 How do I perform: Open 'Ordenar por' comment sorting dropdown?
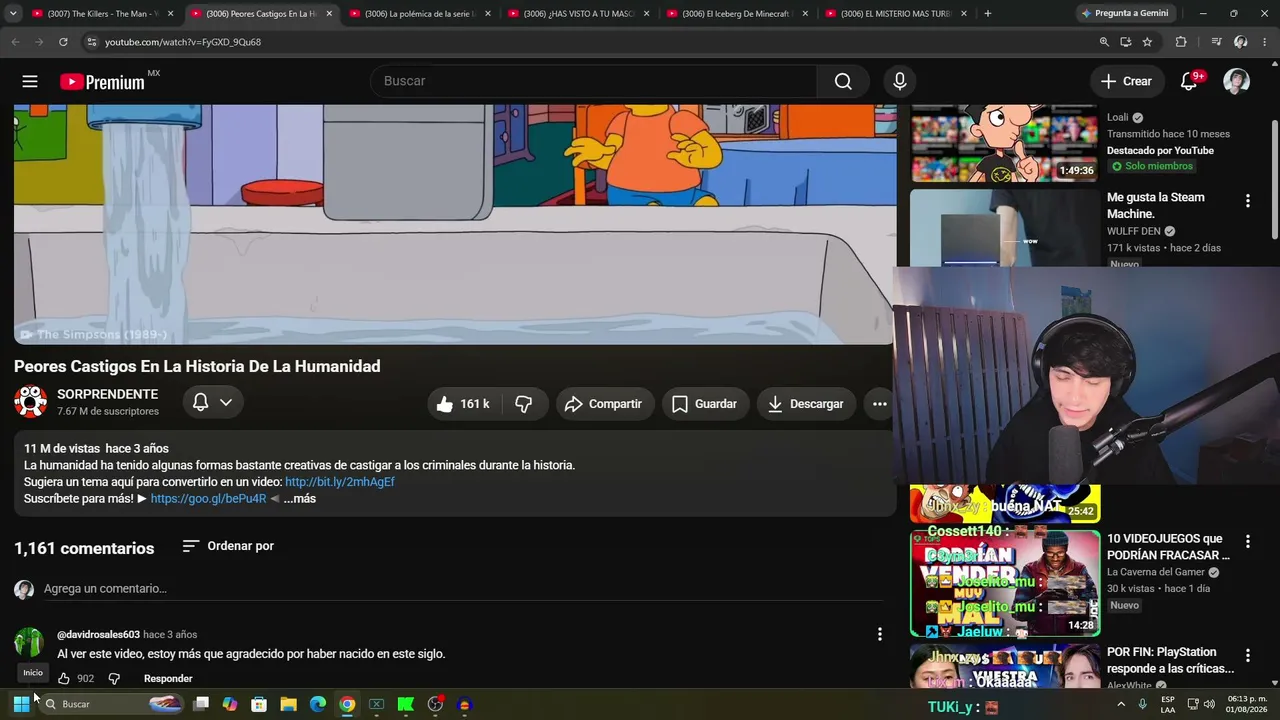tap(228, 546)
